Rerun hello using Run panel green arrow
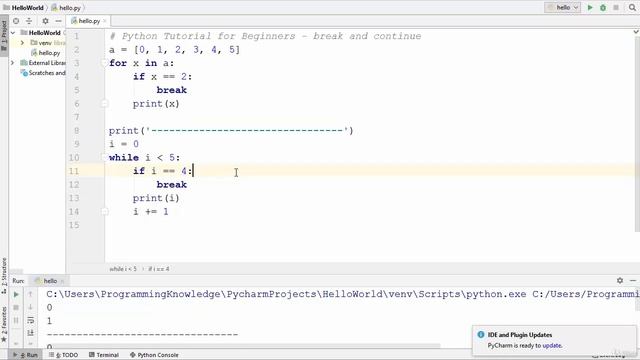Screen dimensions: 640x360 click(x=16, y=294)
